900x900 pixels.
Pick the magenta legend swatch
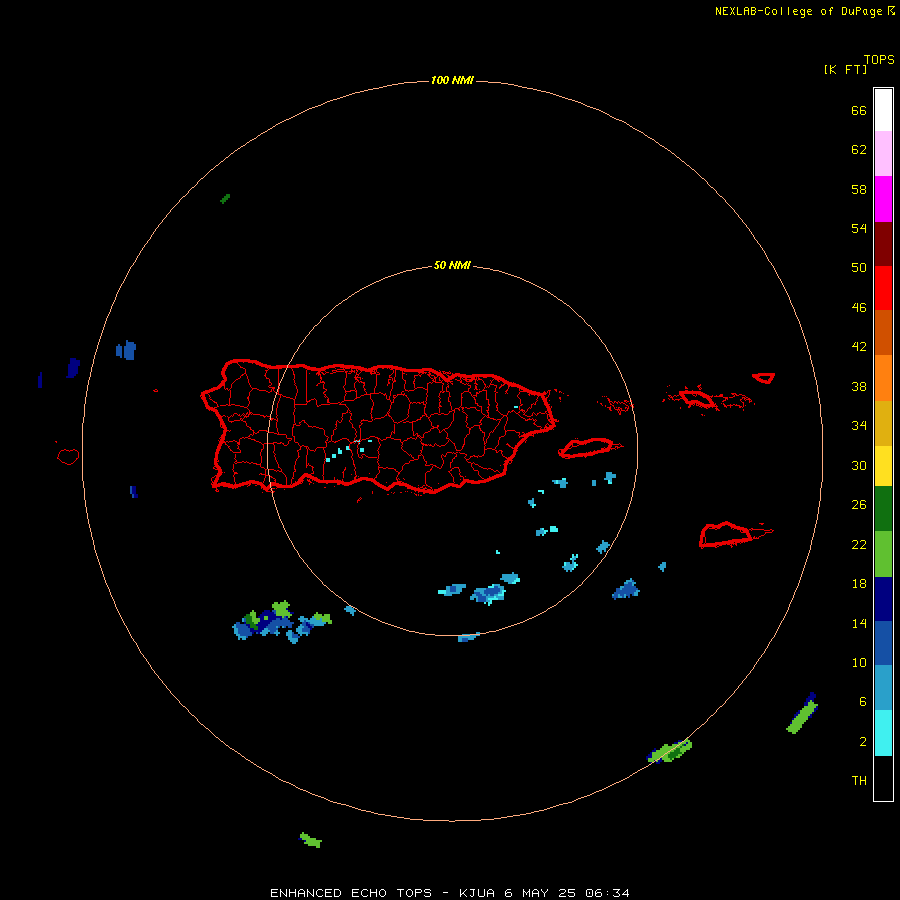pos(883,199)
